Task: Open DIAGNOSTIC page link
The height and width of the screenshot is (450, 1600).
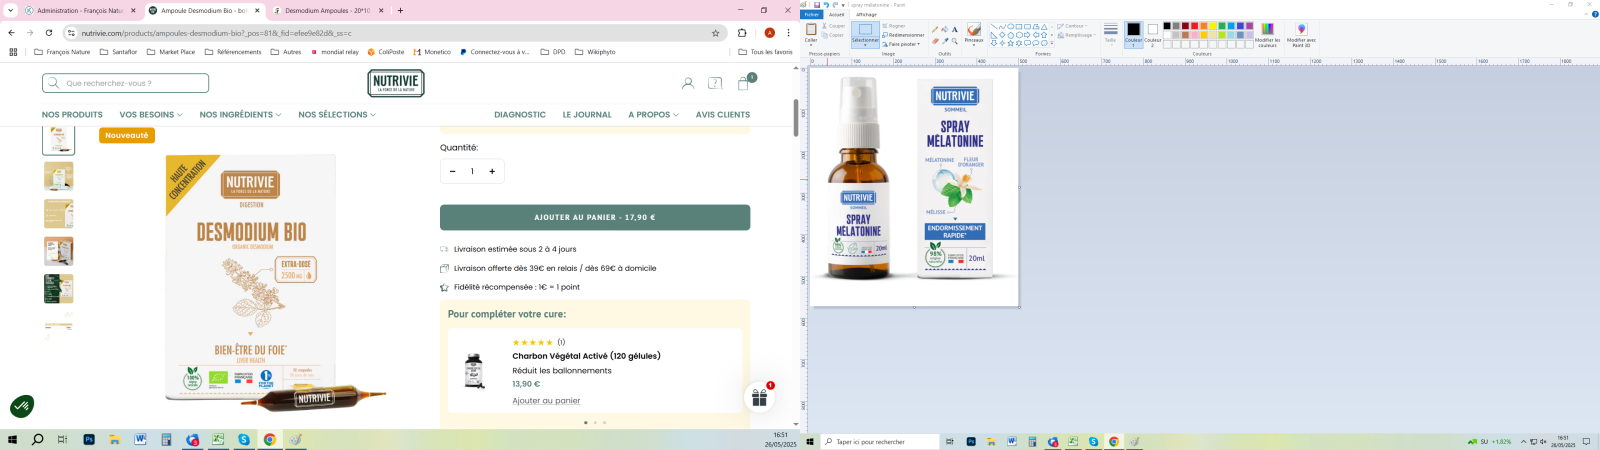Action: tap(520, 114)
